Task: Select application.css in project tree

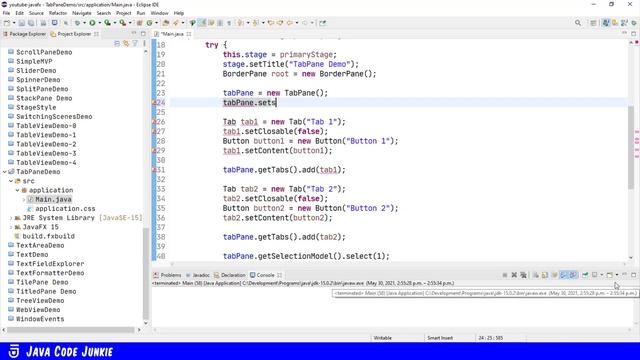Action: (x=65, y=209)
